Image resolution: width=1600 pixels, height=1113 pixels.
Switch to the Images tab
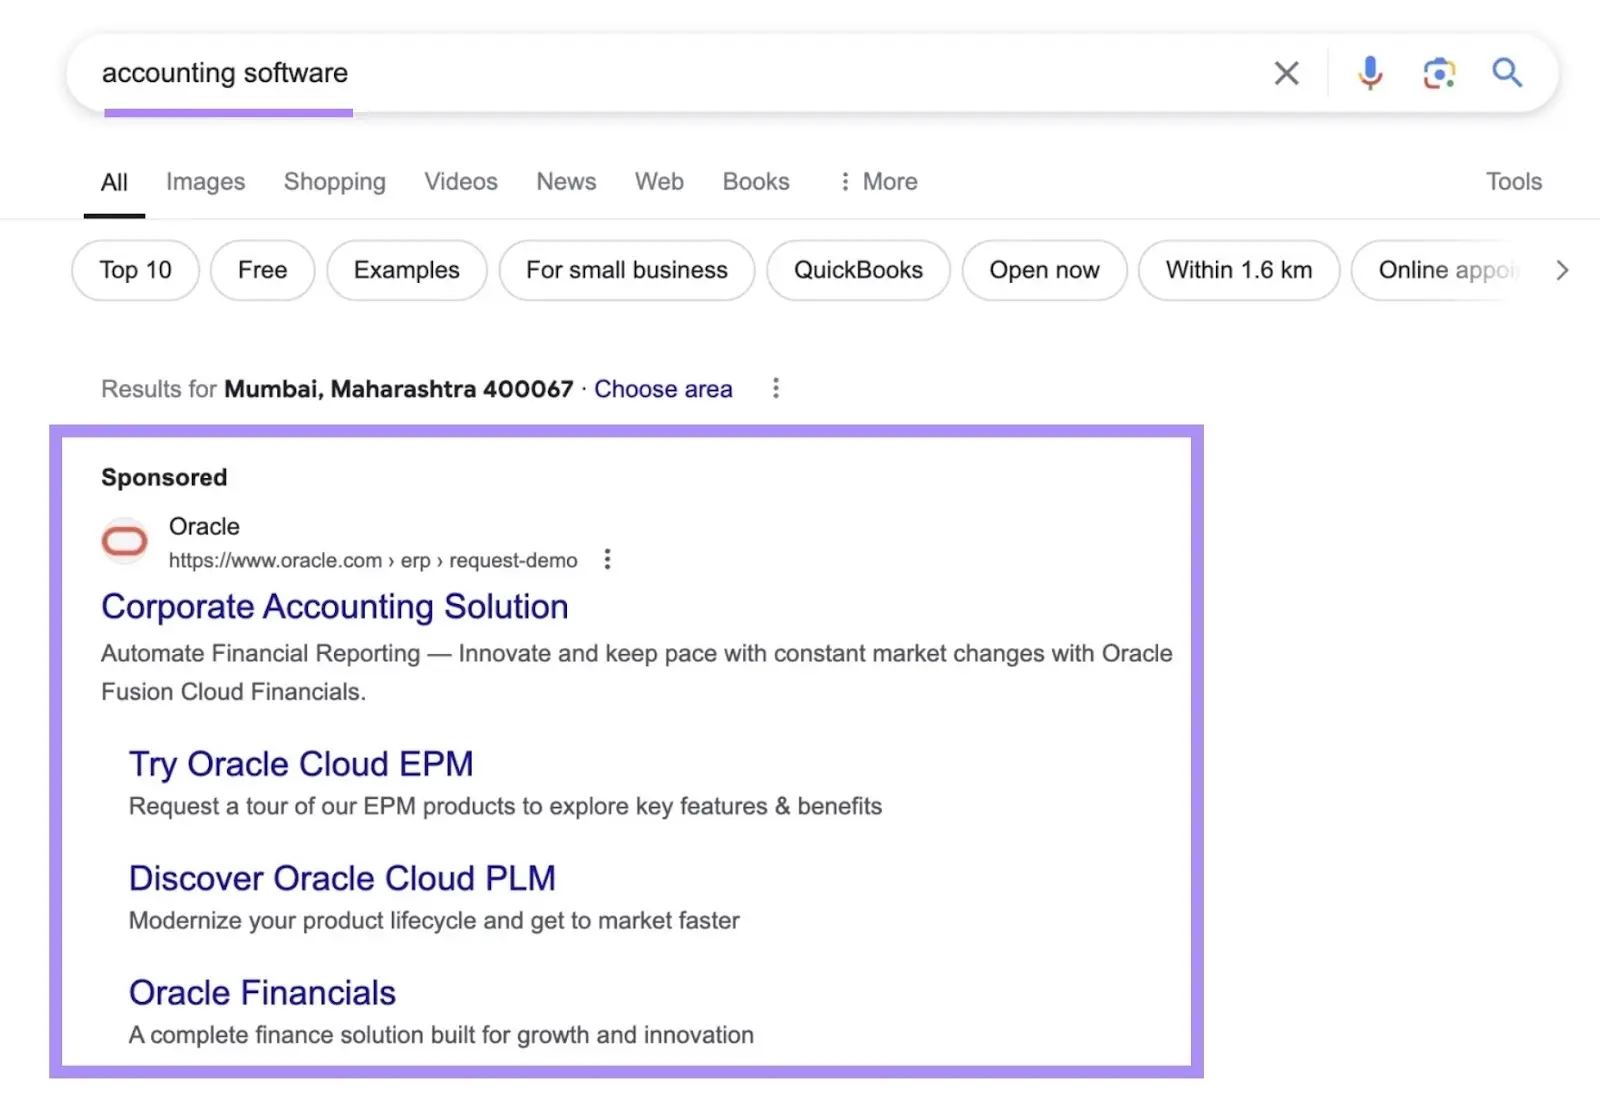[x=205, y=181]
